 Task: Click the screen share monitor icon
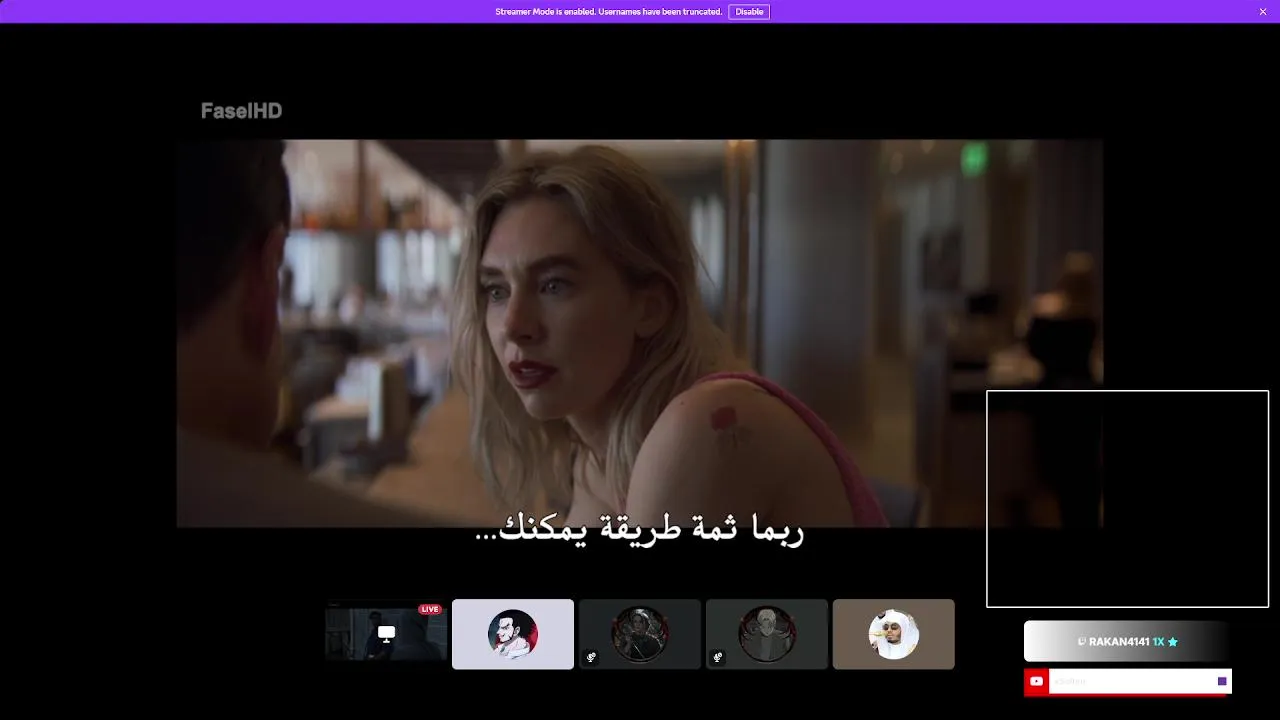[x=386, y=634]
